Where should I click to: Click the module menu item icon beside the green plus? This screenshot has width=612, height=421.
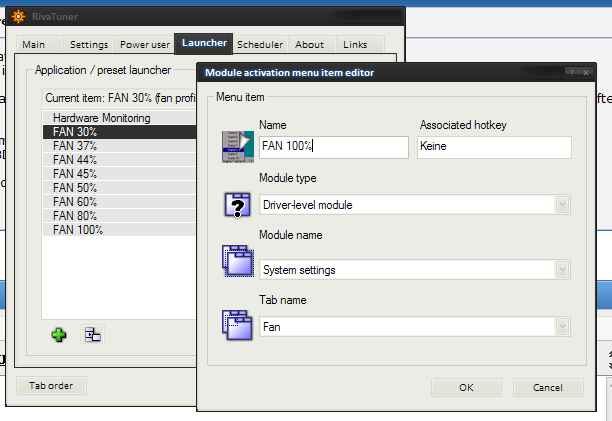tap(93, 335)
